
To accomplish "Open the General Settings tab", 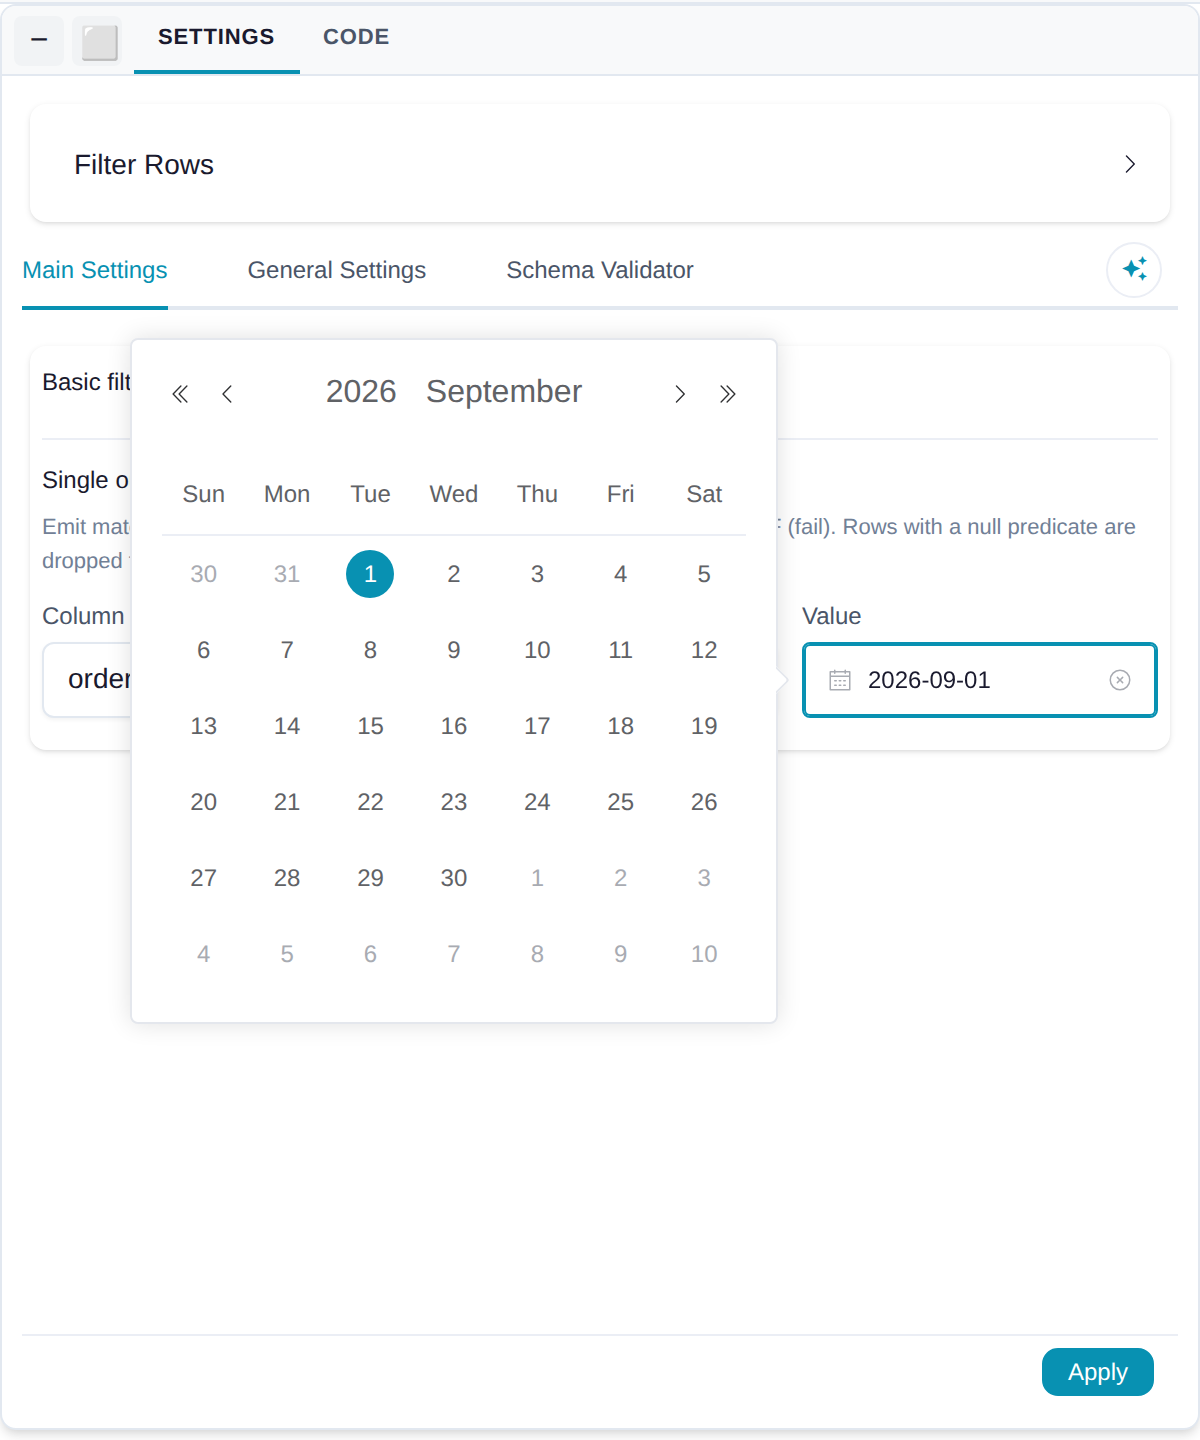I will click(337, 270).
